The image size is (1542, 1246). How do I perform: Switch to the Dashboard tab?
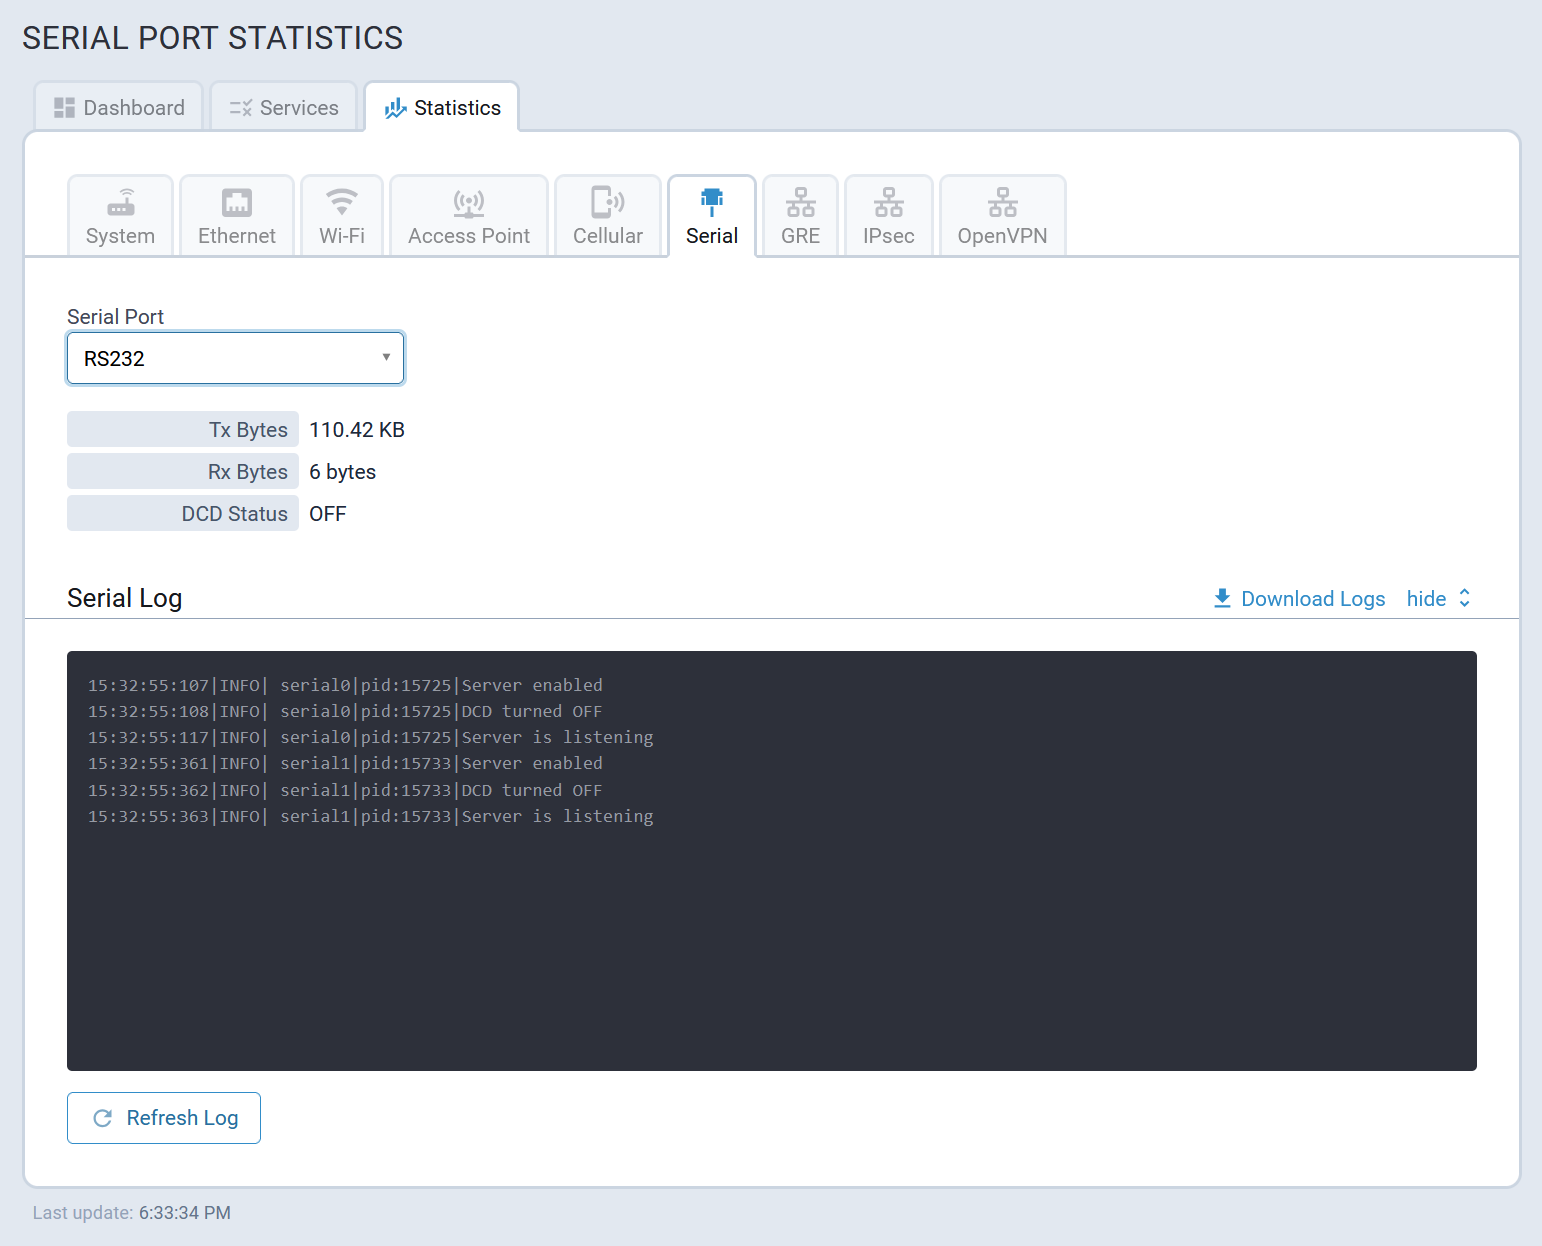point(120,108)
